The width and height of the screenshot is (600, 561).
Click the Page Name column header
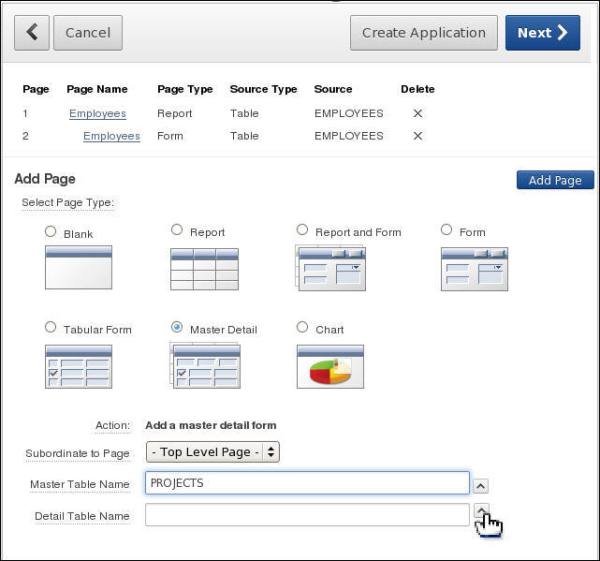[97, 89]
